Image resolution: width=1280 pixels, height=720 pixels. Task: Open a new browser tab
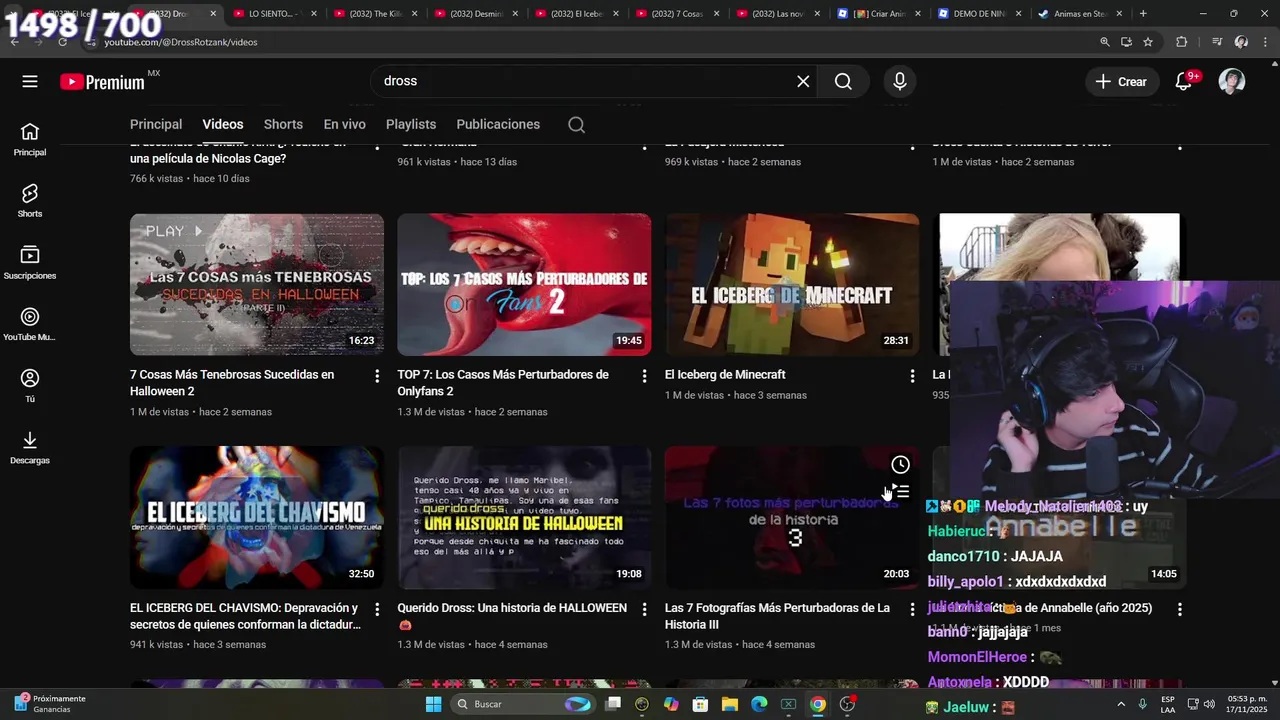point(1143,14)
